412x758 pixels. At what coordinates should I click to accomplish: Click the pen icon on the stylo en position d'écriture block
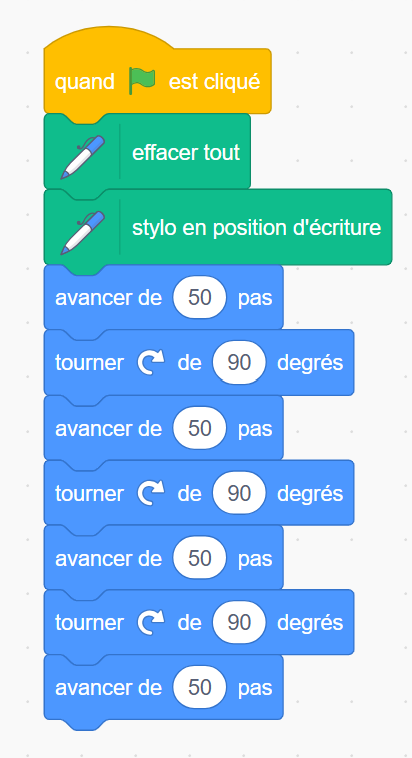pos(82,233)
